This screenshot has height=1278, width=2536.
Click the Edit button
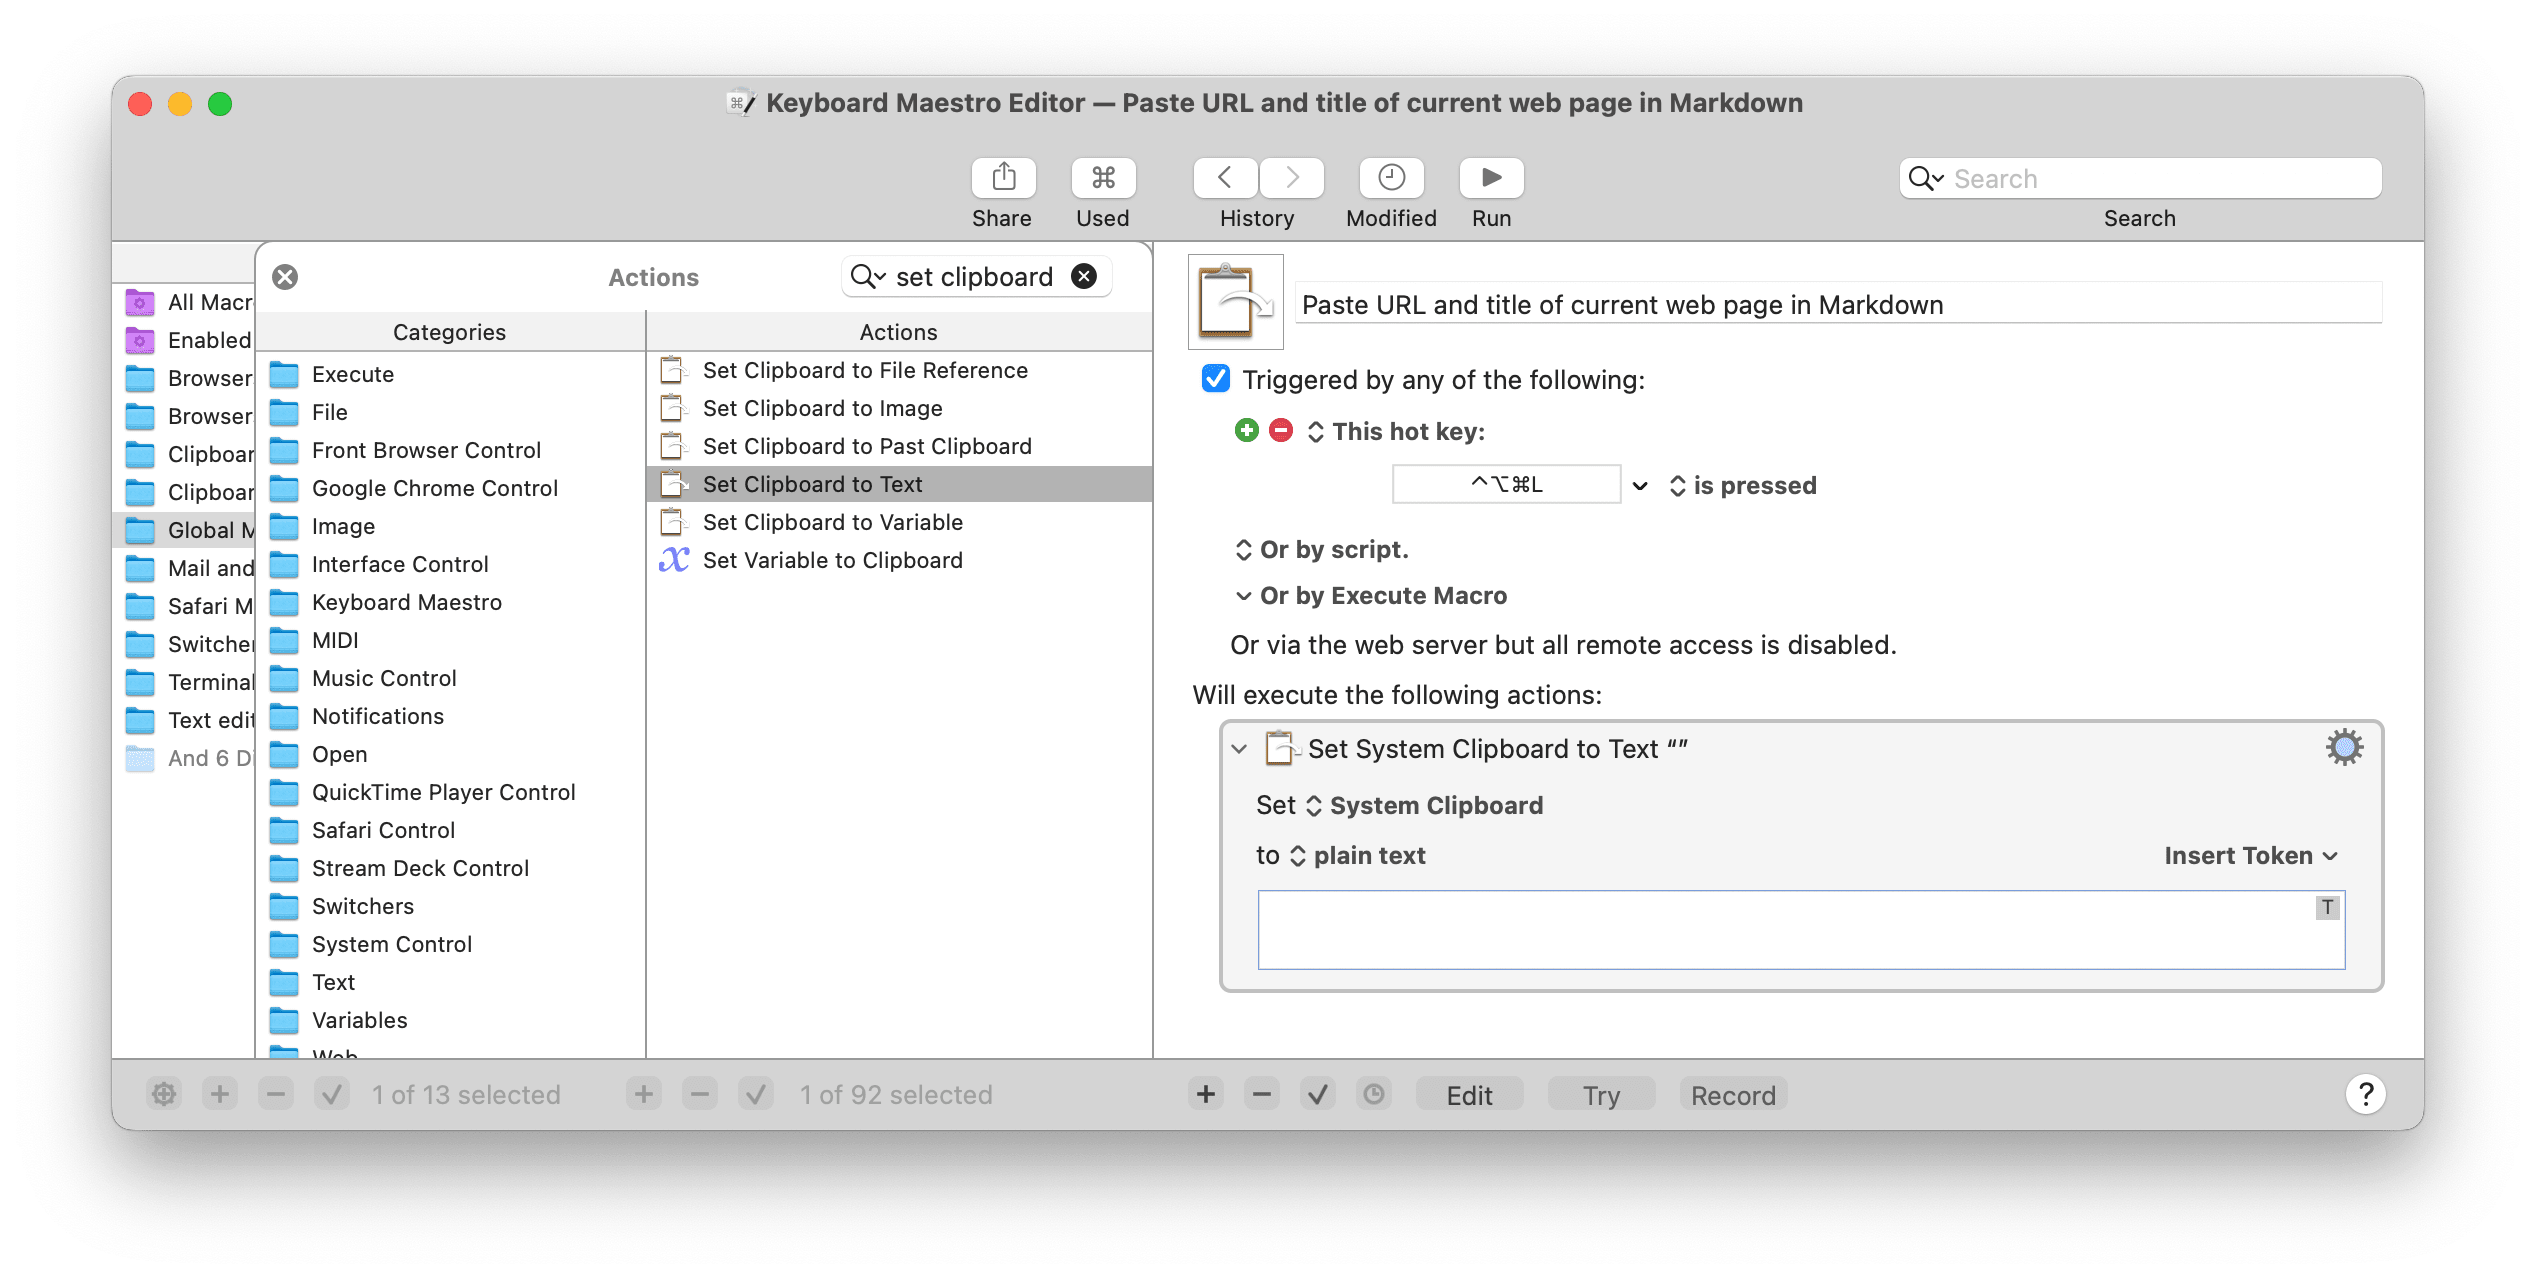(x=1469, y=1094)
